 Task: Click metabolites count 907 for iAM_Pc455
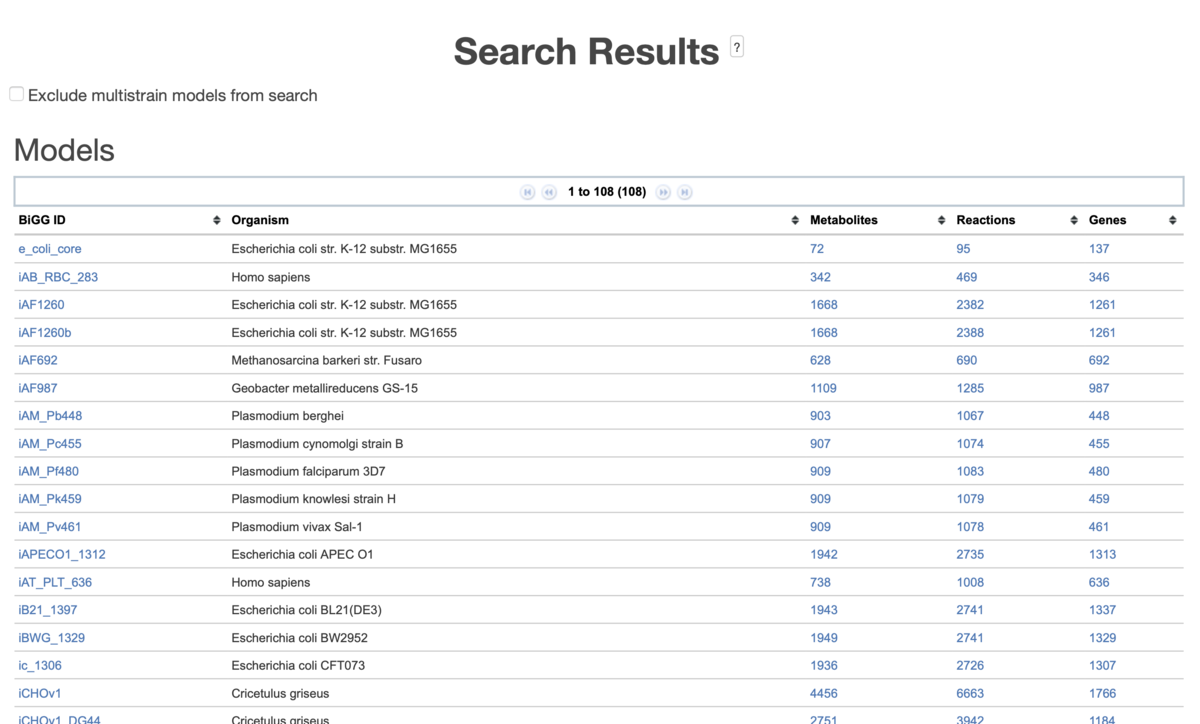coord(820,444)
